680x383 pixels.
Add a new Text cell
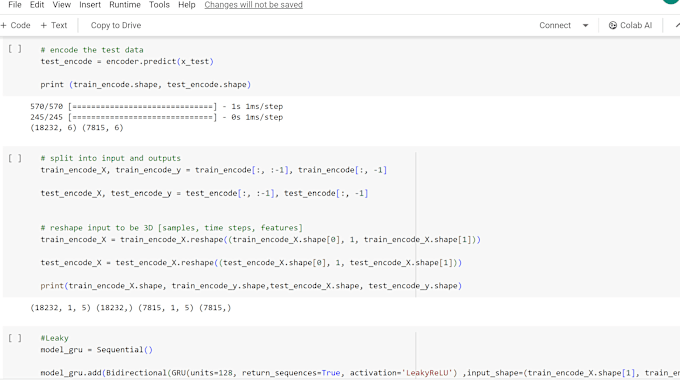(54, 25)
